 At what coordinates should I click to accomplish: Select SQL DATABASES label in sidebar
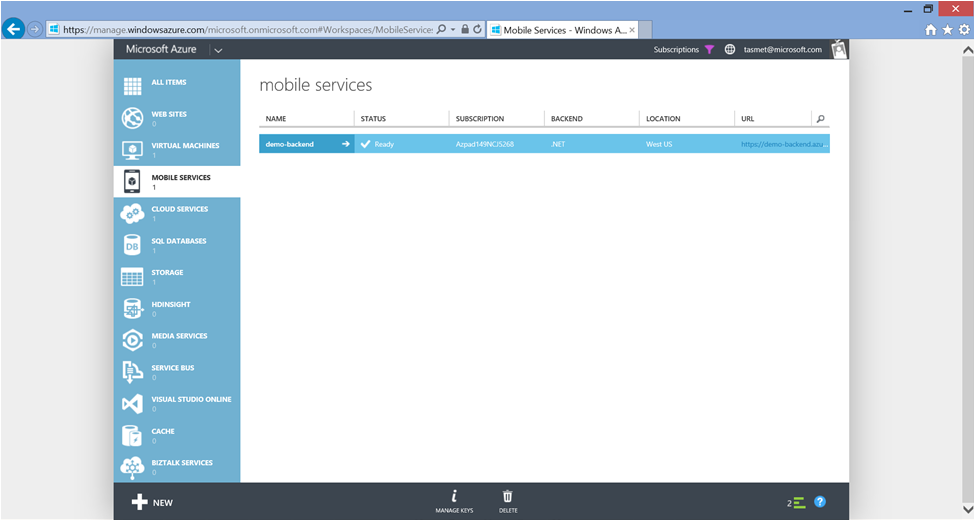[179, 241]
